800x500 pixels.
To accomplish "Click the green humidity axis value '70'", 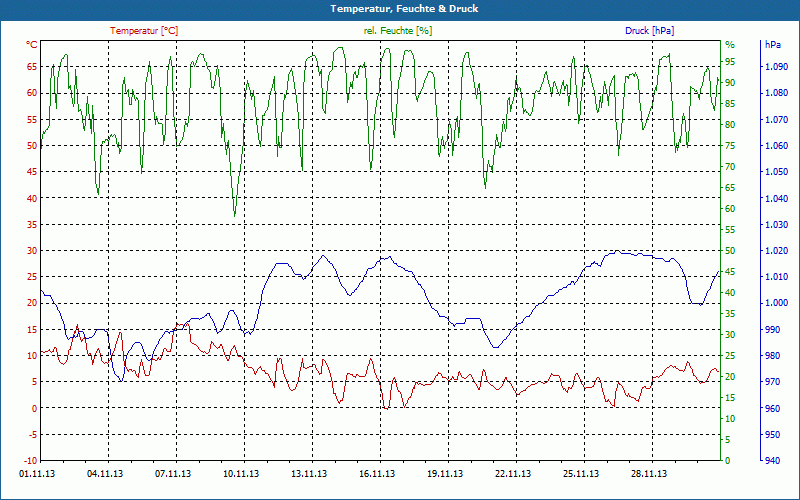I will click(x=730, y=167).
